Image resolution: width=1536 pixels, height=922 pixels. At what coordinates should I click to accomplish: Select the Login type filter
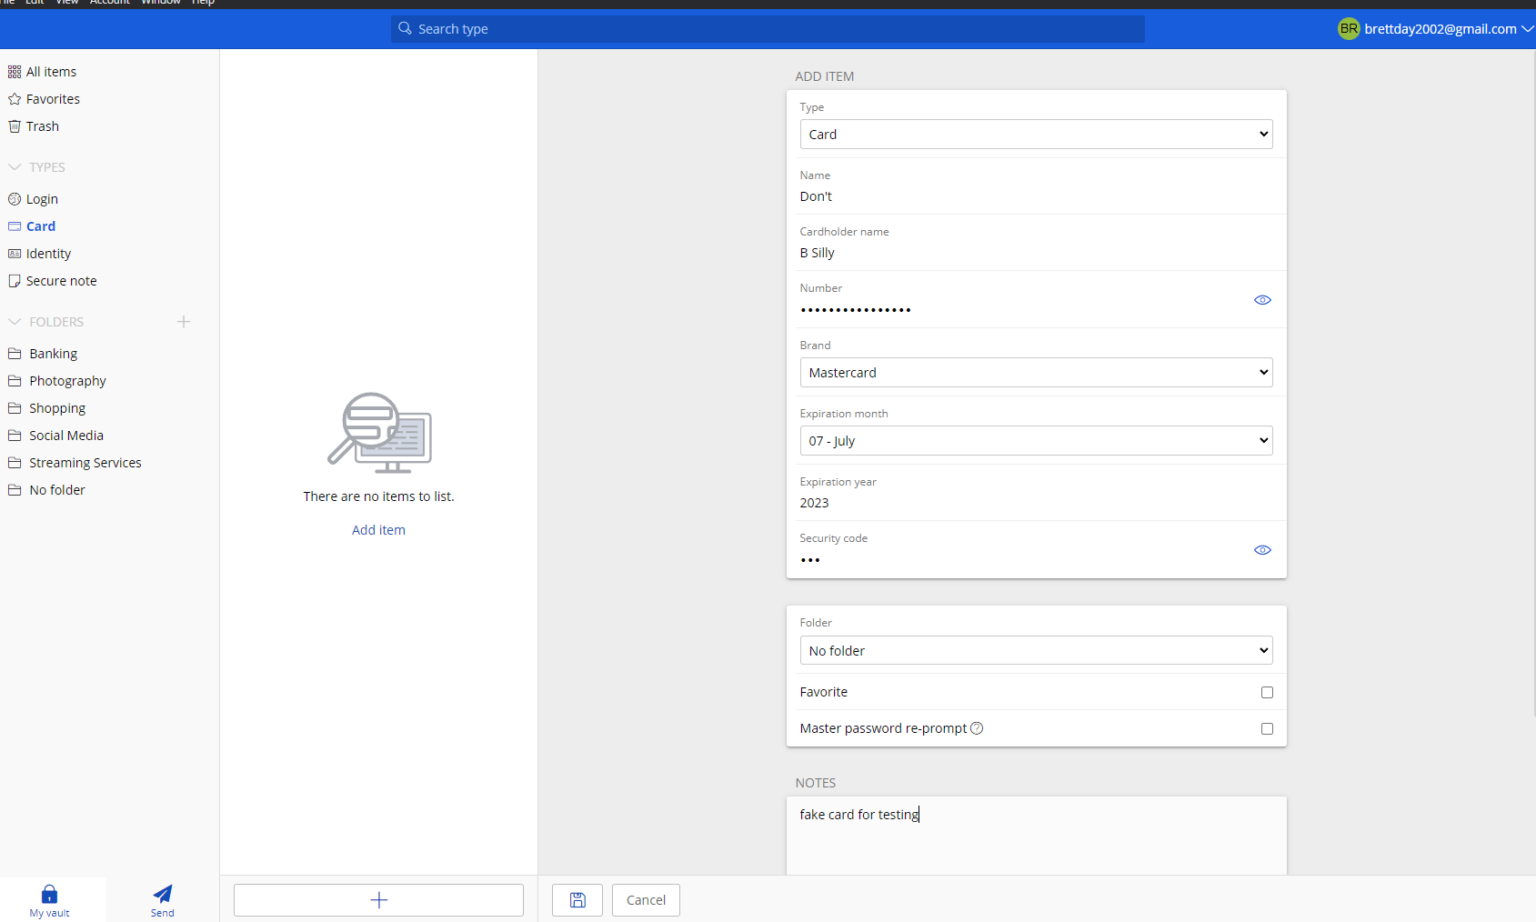click(41, 198)
